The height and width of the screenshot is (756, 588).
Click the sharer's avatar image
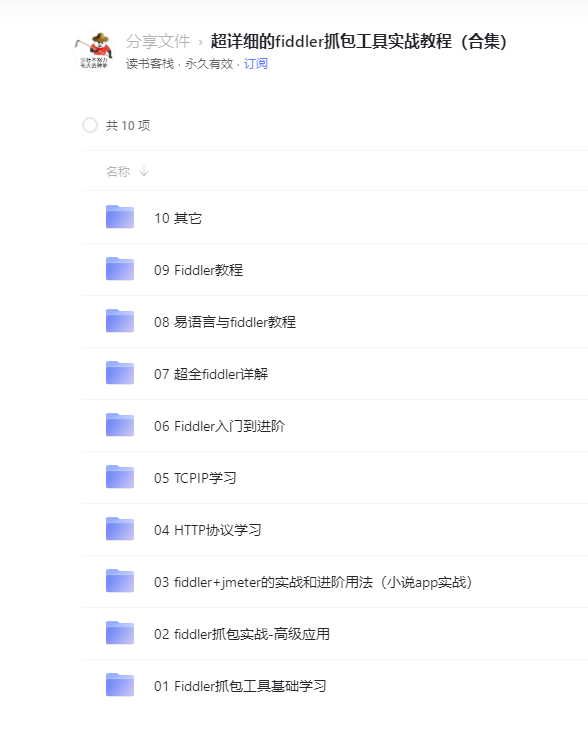click(x=94, y=51)
